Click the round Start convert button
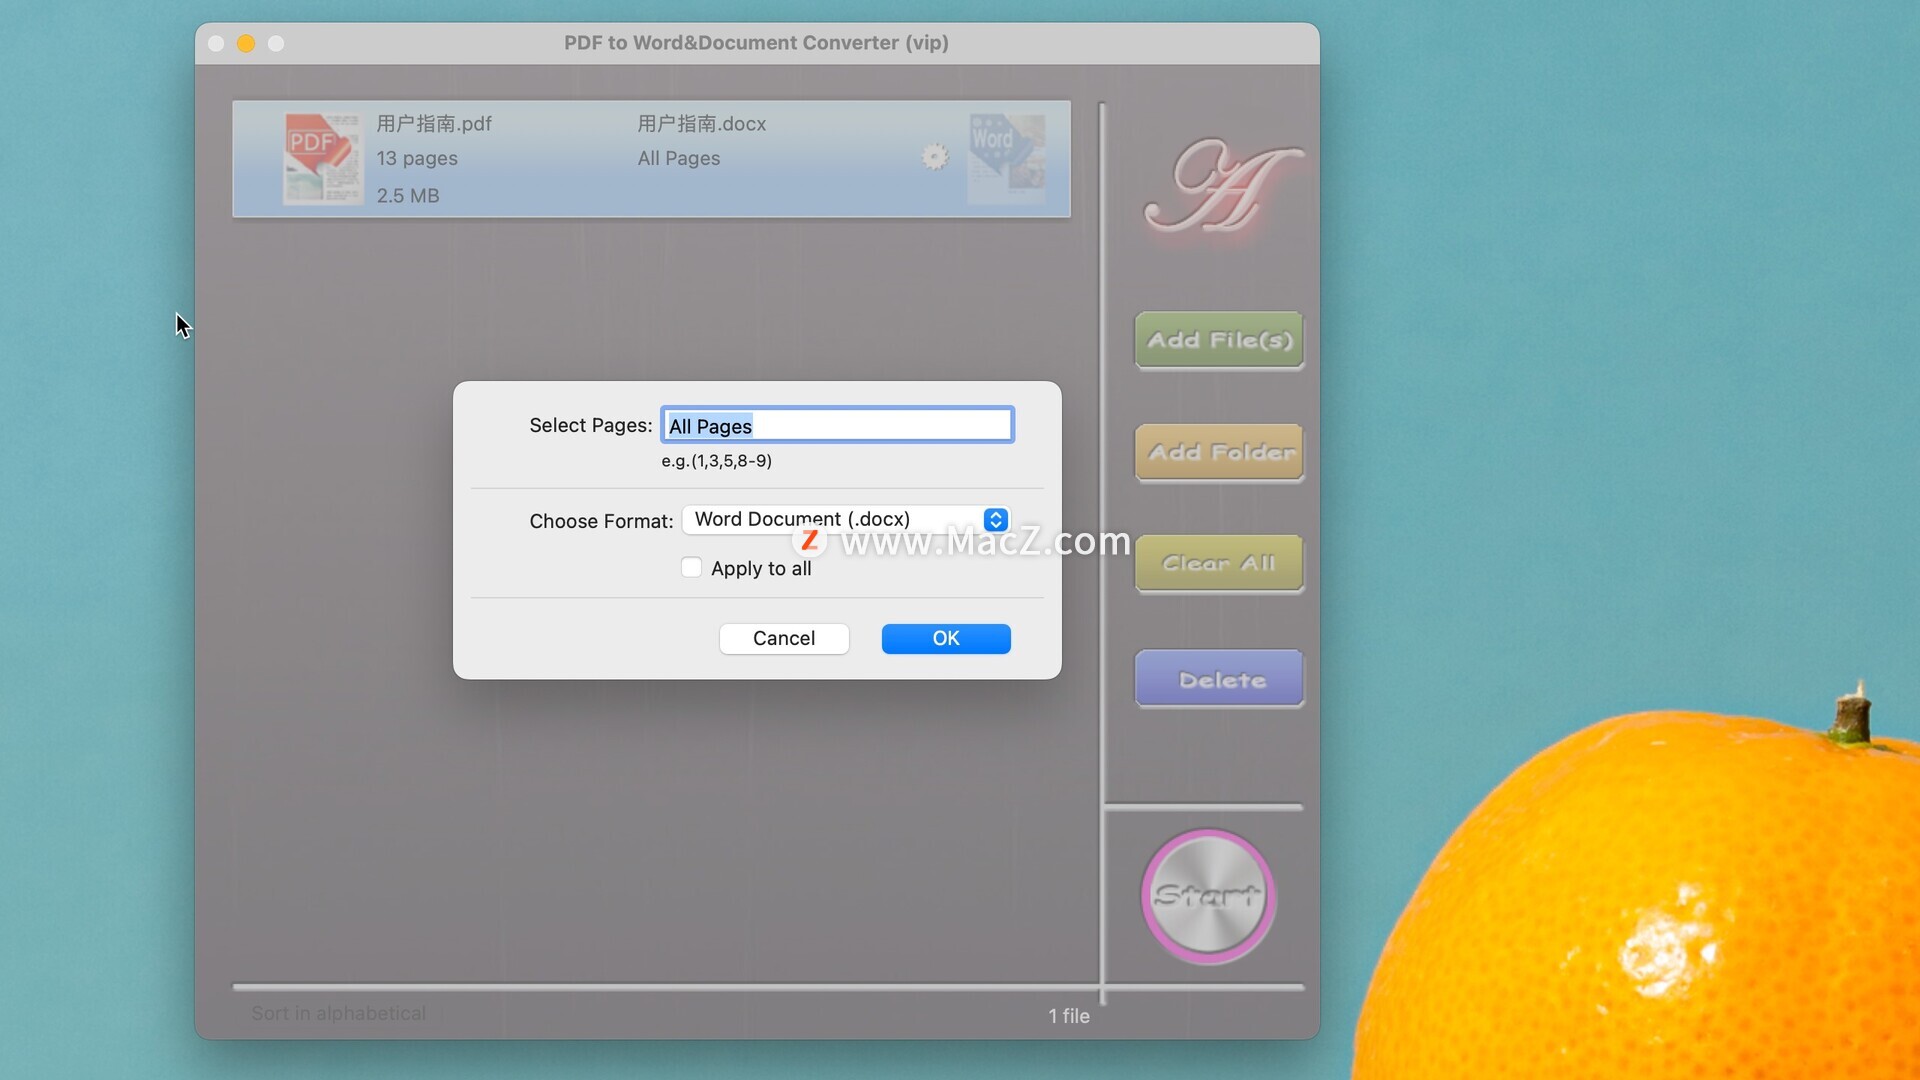1920x1080 pixels. 1208,896
